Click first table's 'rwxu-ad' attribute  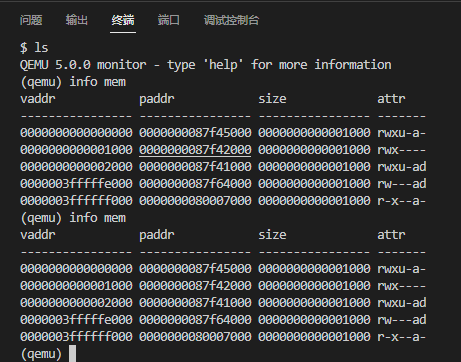coord(402,167)
